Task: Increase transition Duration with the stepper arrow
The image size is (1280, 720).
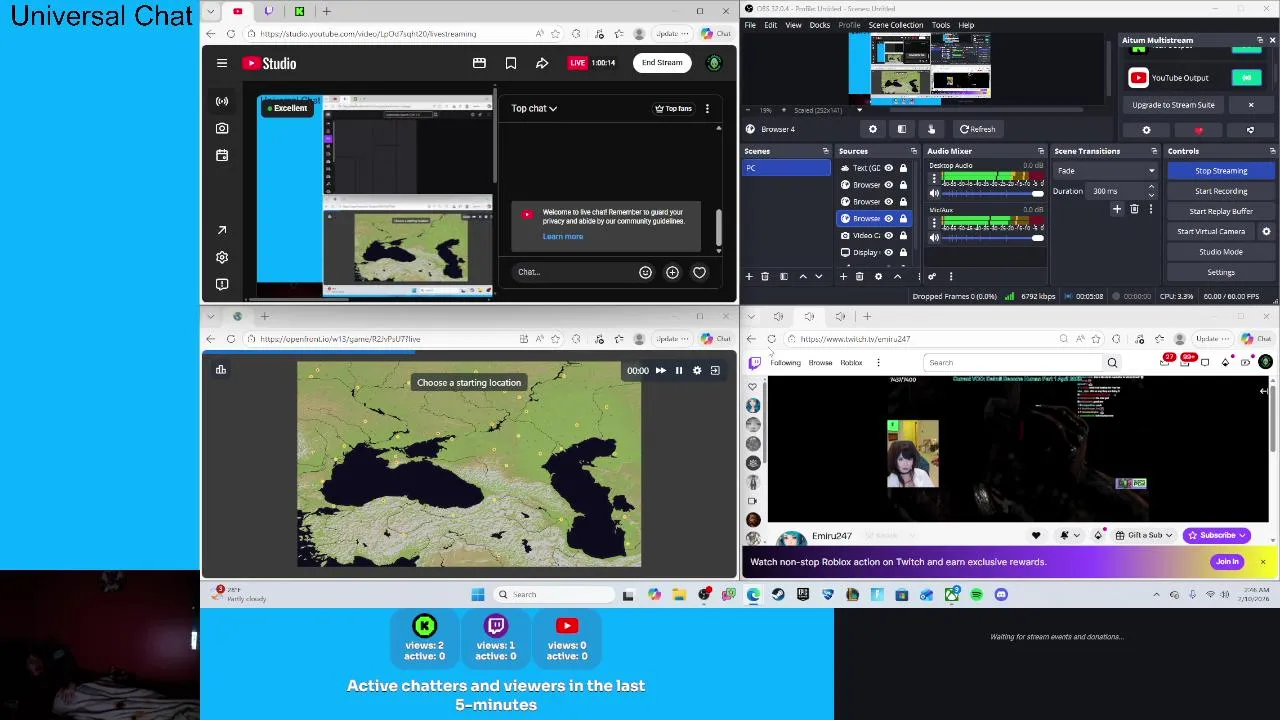Action: (x=1151, y=187)
